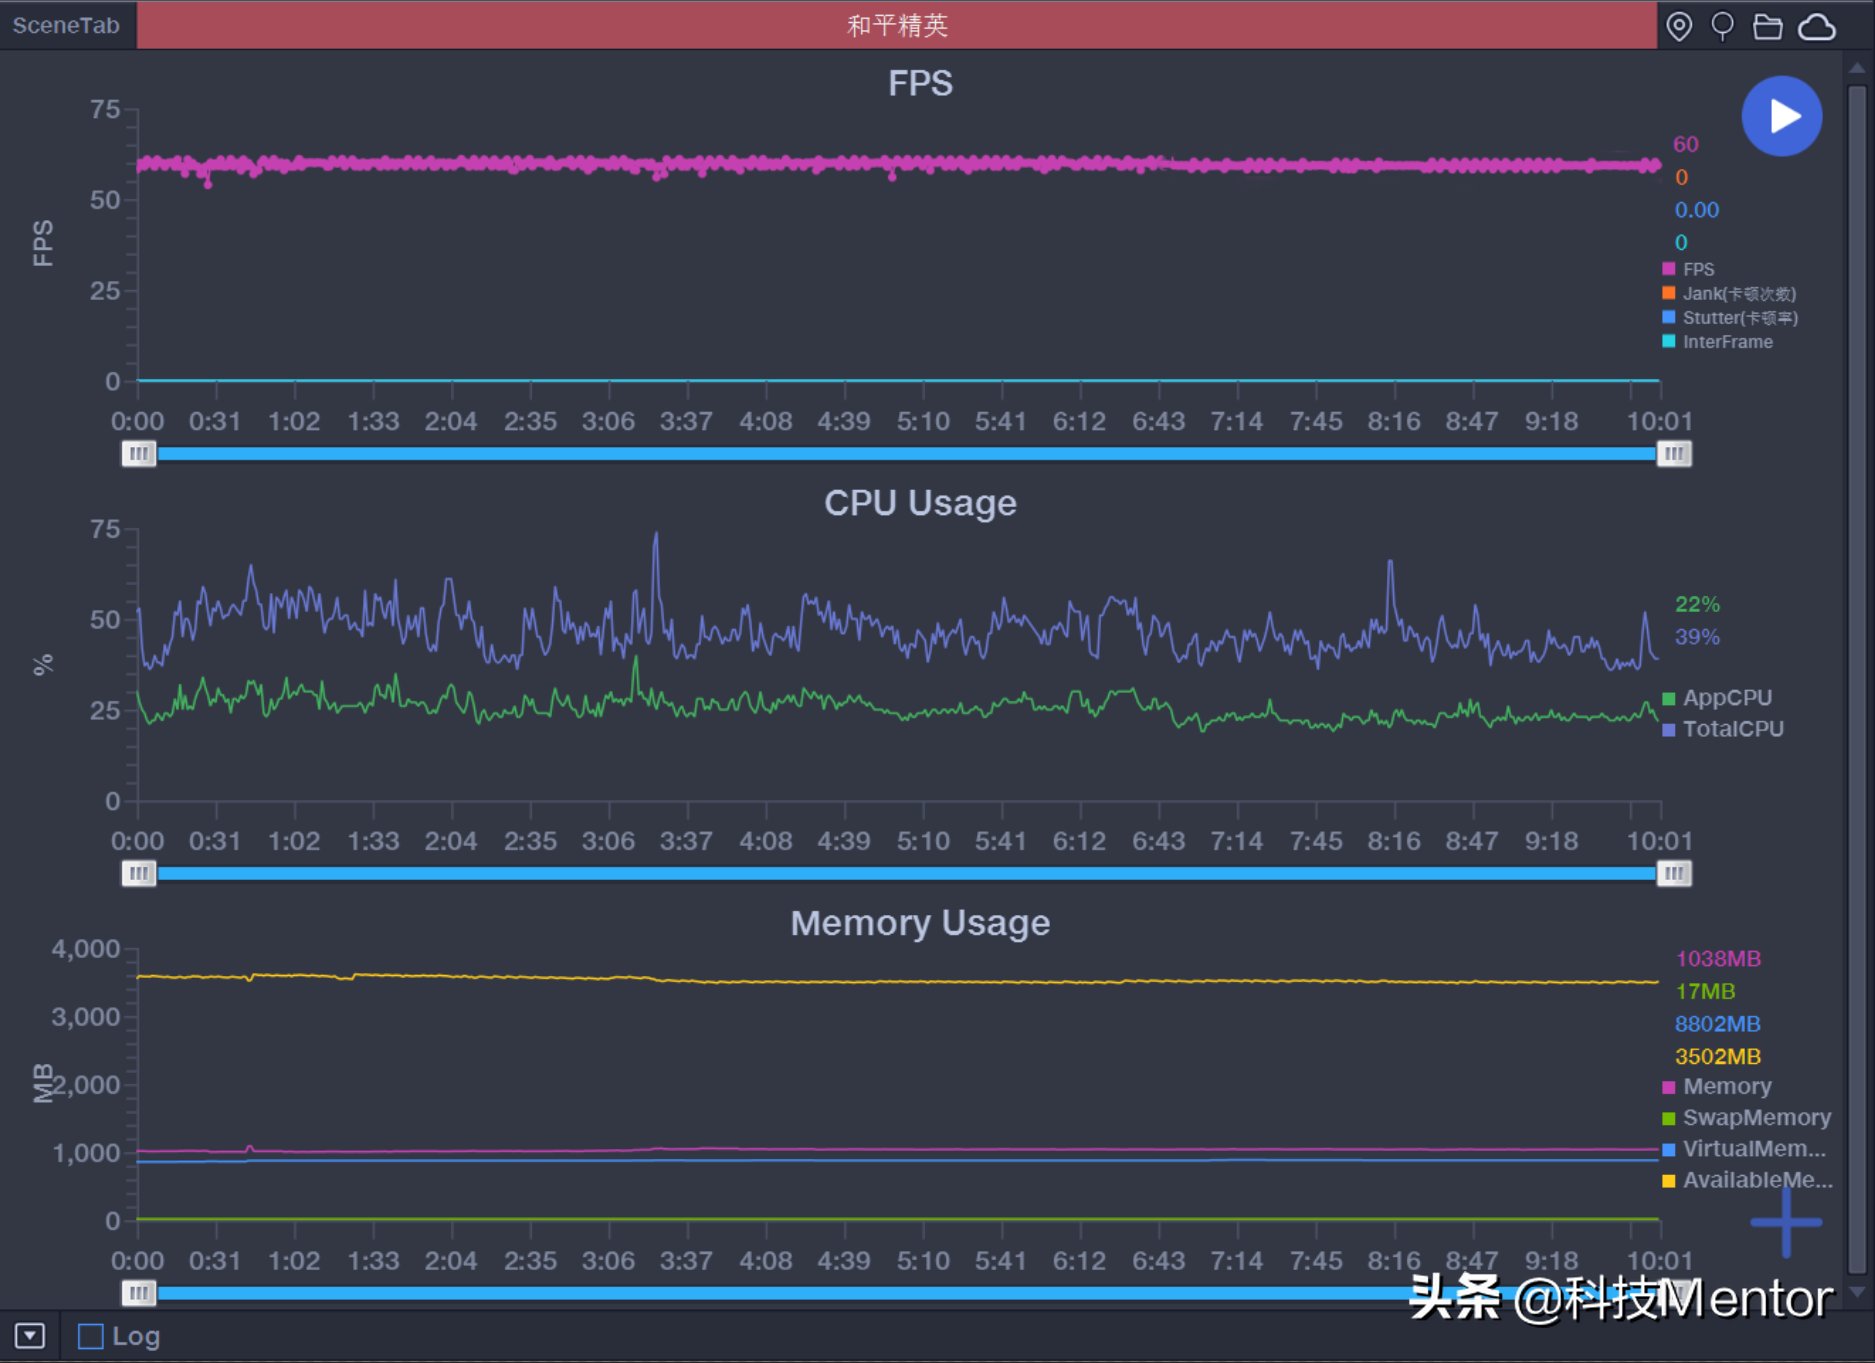Click the 3:37 label on CPU Usage time axis

[686, 841]
